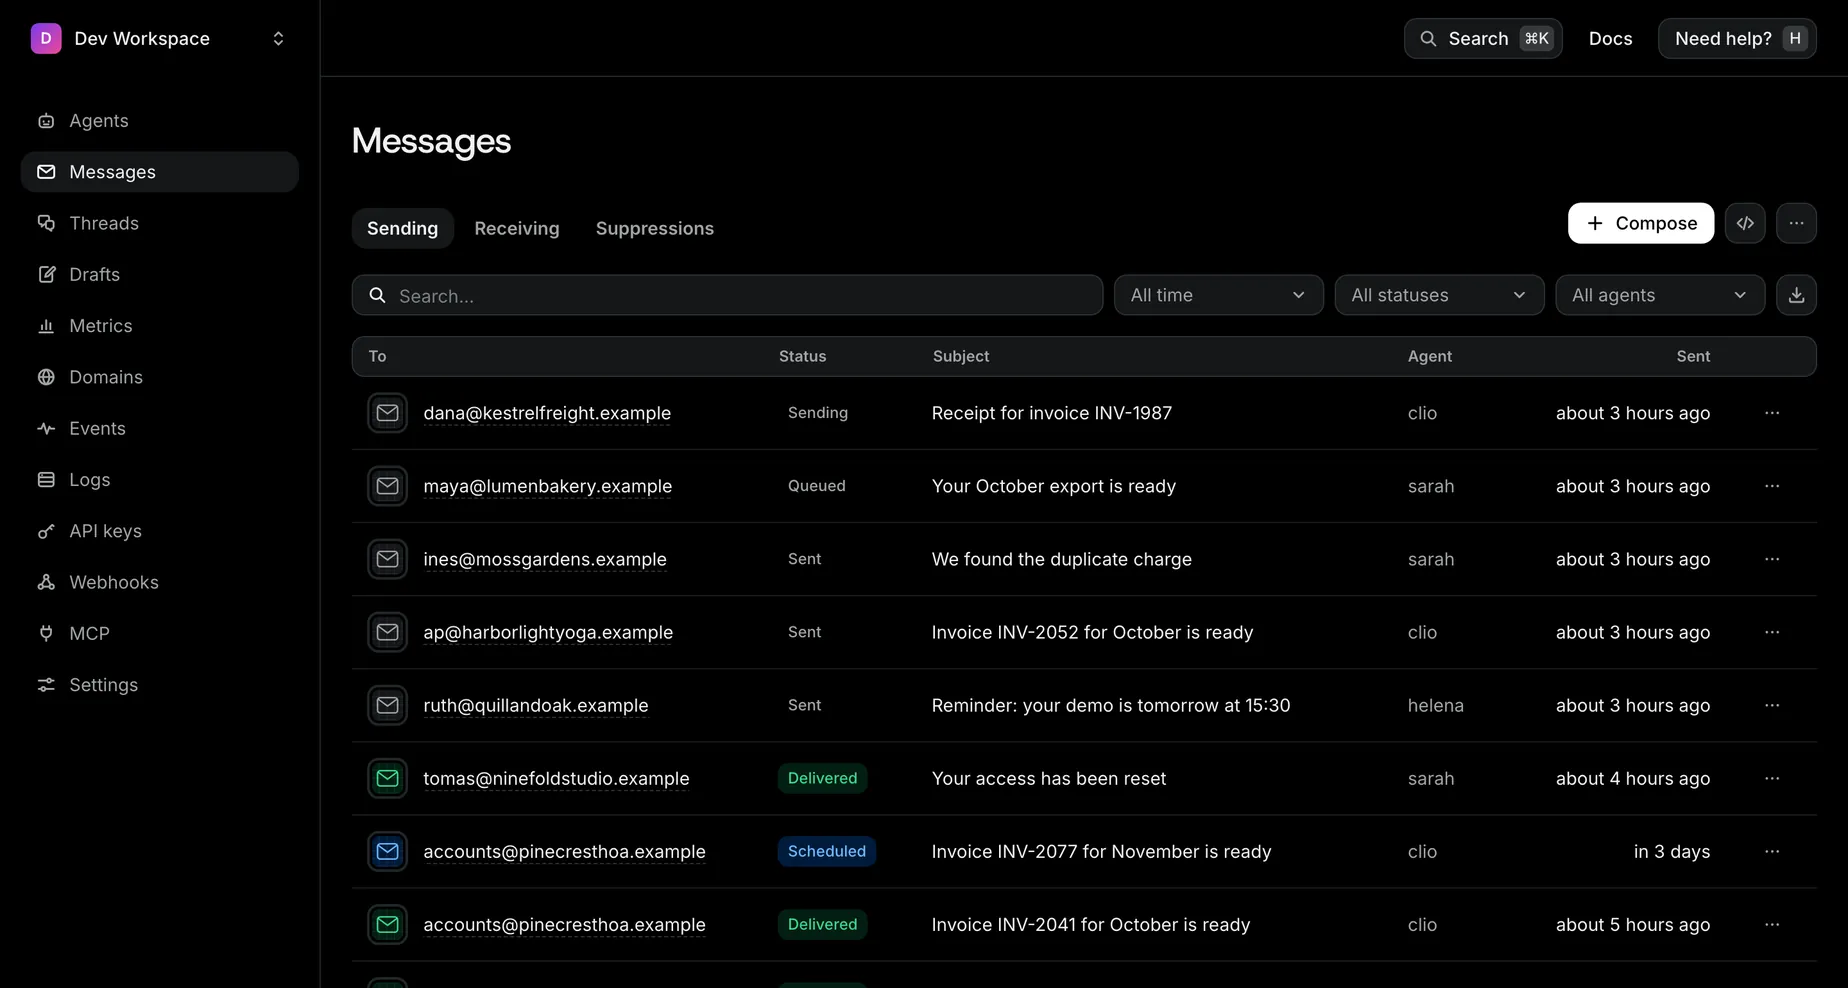This screenshot has height=988, width=1848.
Task: Open the All statuses filter dropdown
Action: pos(1439,295)
